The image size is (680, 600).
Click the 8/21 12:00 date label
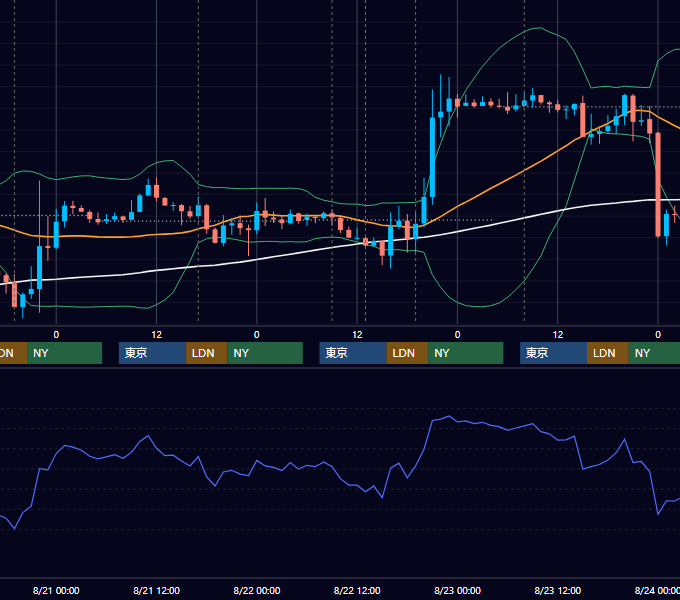point(156,590)
